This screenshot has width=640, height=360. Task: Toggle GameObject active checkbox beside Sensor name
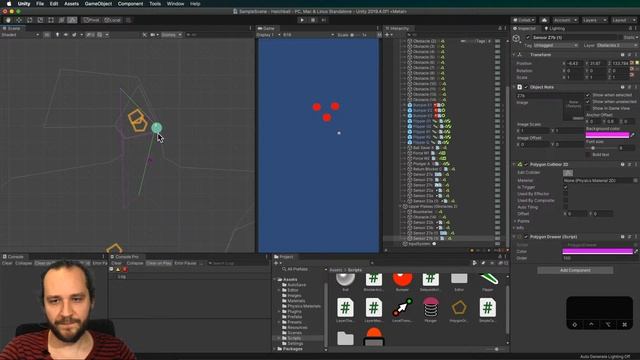528,38
